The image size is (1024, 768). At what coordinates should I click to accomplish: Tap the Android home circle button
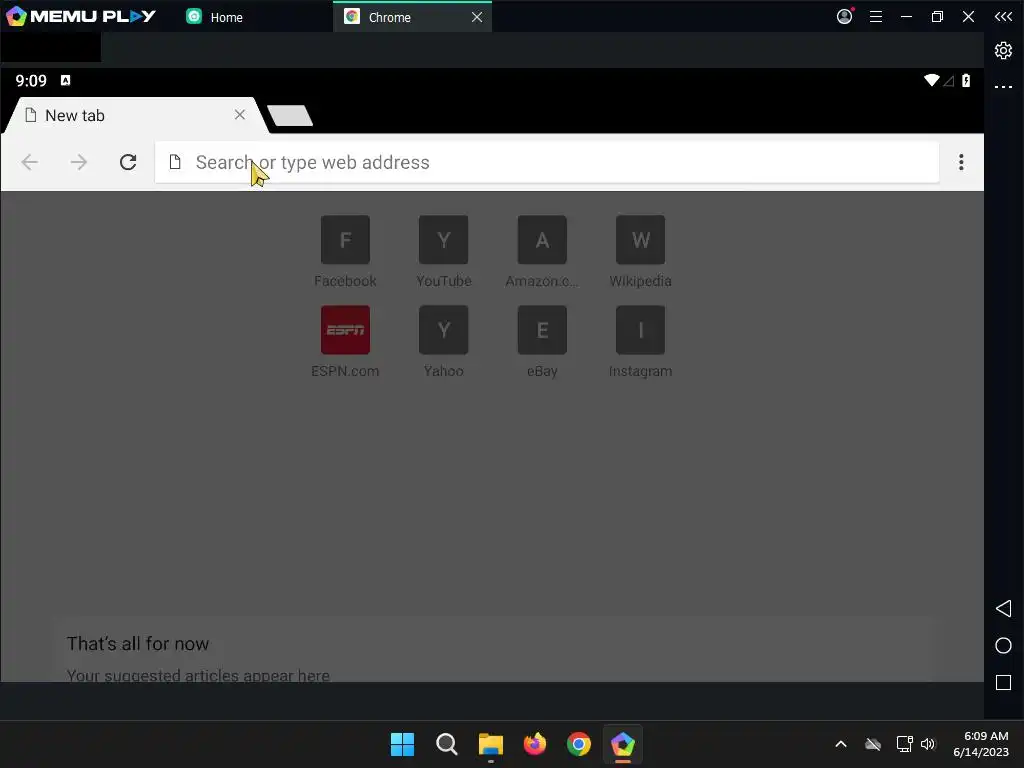coord(1003,646)
